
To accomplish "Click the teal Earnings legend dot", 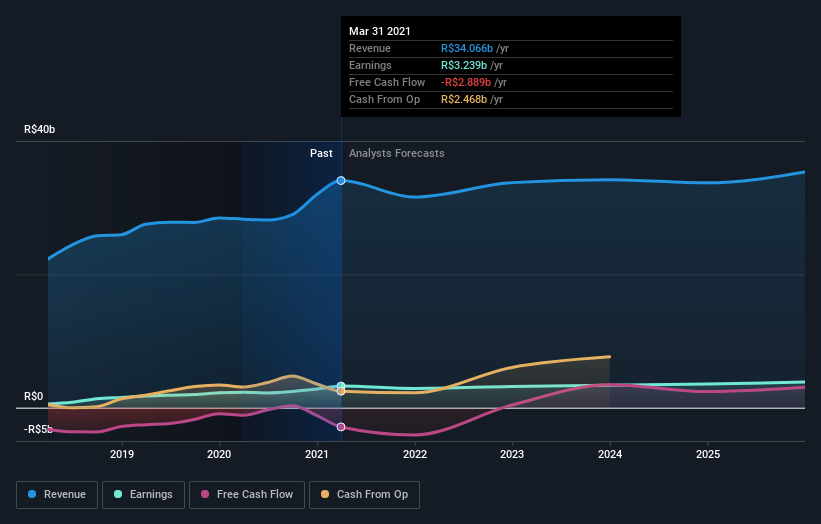I will (x=118, y=494).
